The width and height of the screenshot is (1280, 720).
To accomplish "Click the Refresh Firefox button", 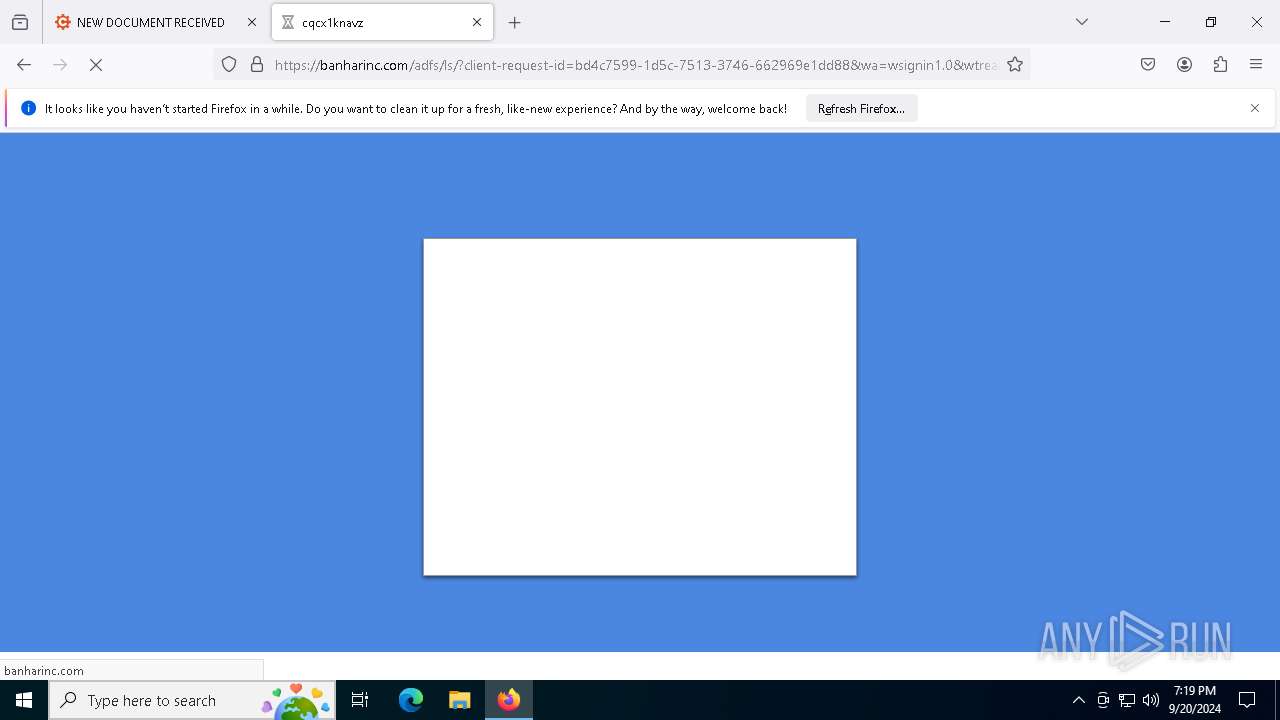I will coord(861,108).
